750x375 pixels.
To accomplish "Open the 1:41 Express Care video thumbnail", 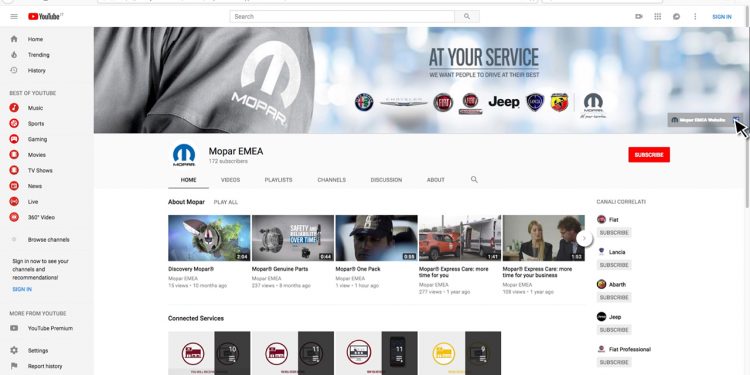I will [x=460, y=238].
